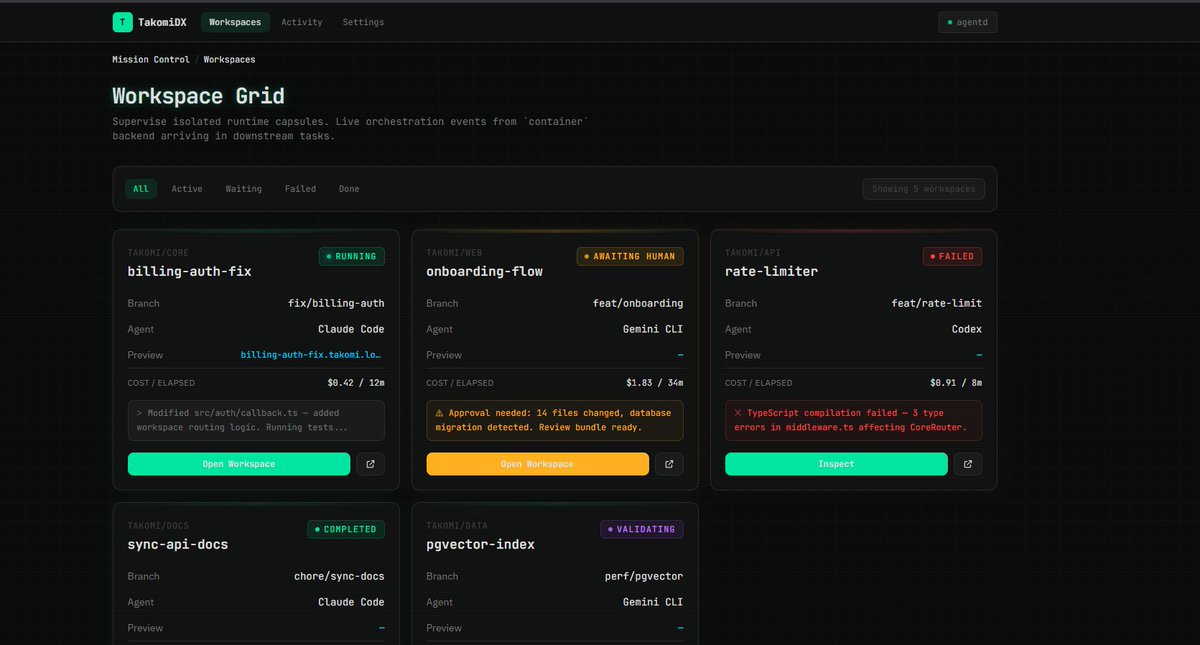Image resolution: width=1200 pixels, height=645 pixels.
Task: Click the Workspace Grid heading
Action: 198,96
